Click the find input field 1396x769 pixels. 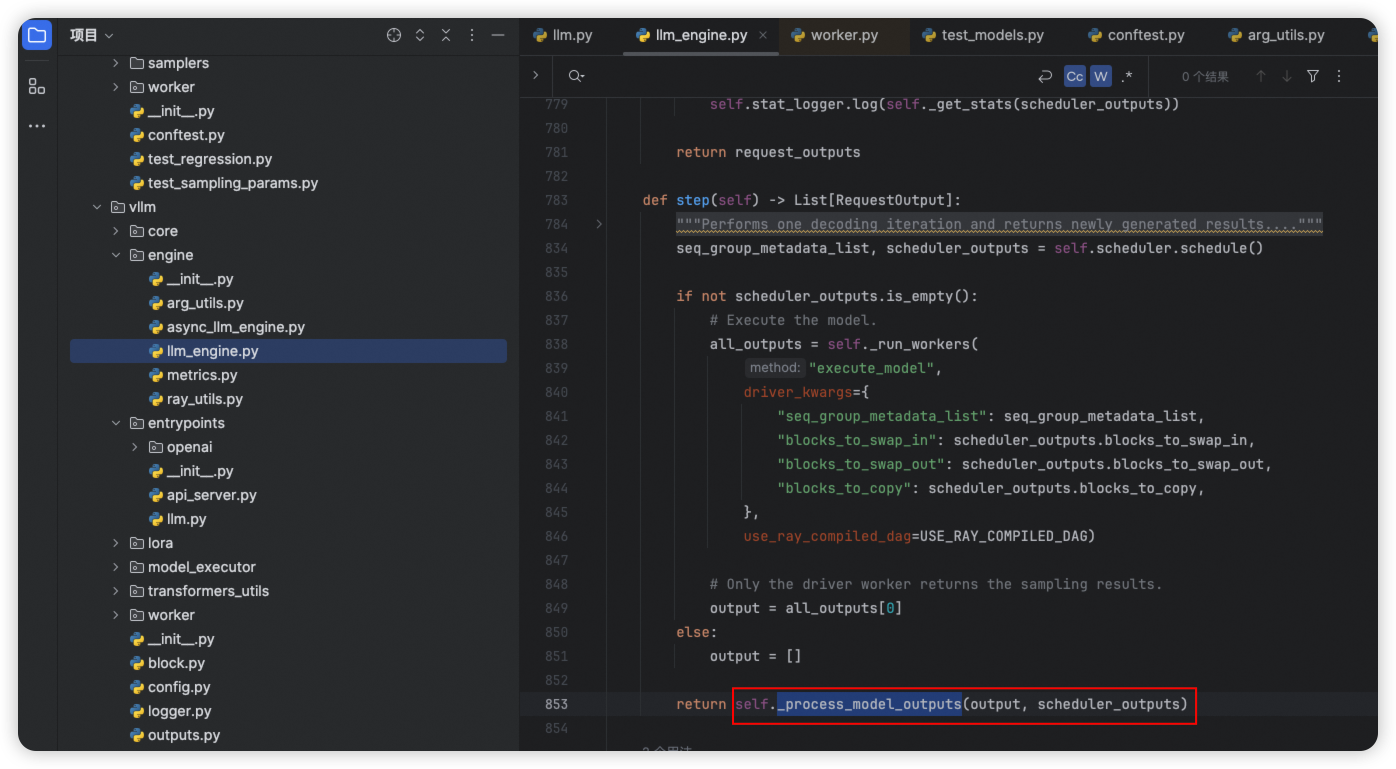(800, 76)
